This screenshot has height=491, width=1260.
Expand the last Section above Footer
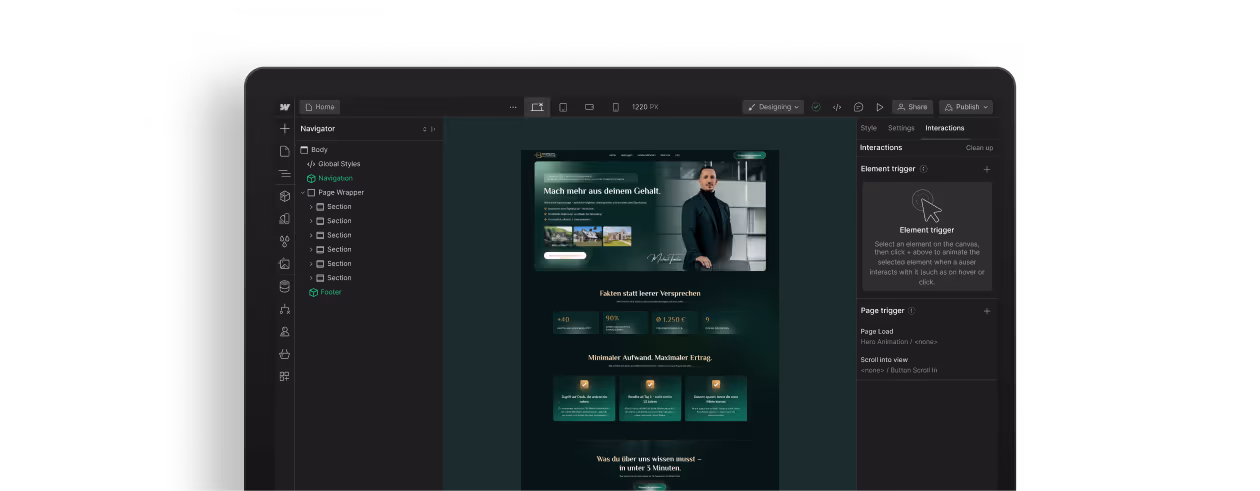(311, 278)
